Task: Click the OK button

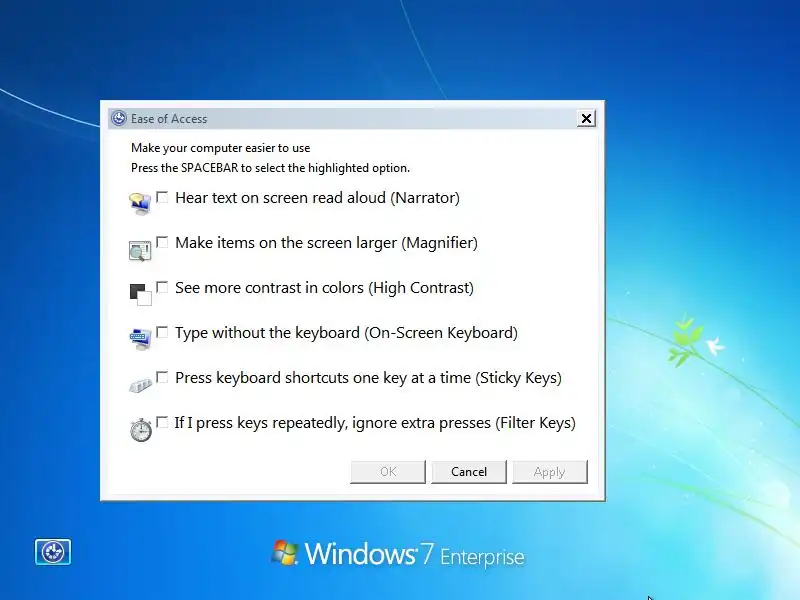Action: [388, 471]
